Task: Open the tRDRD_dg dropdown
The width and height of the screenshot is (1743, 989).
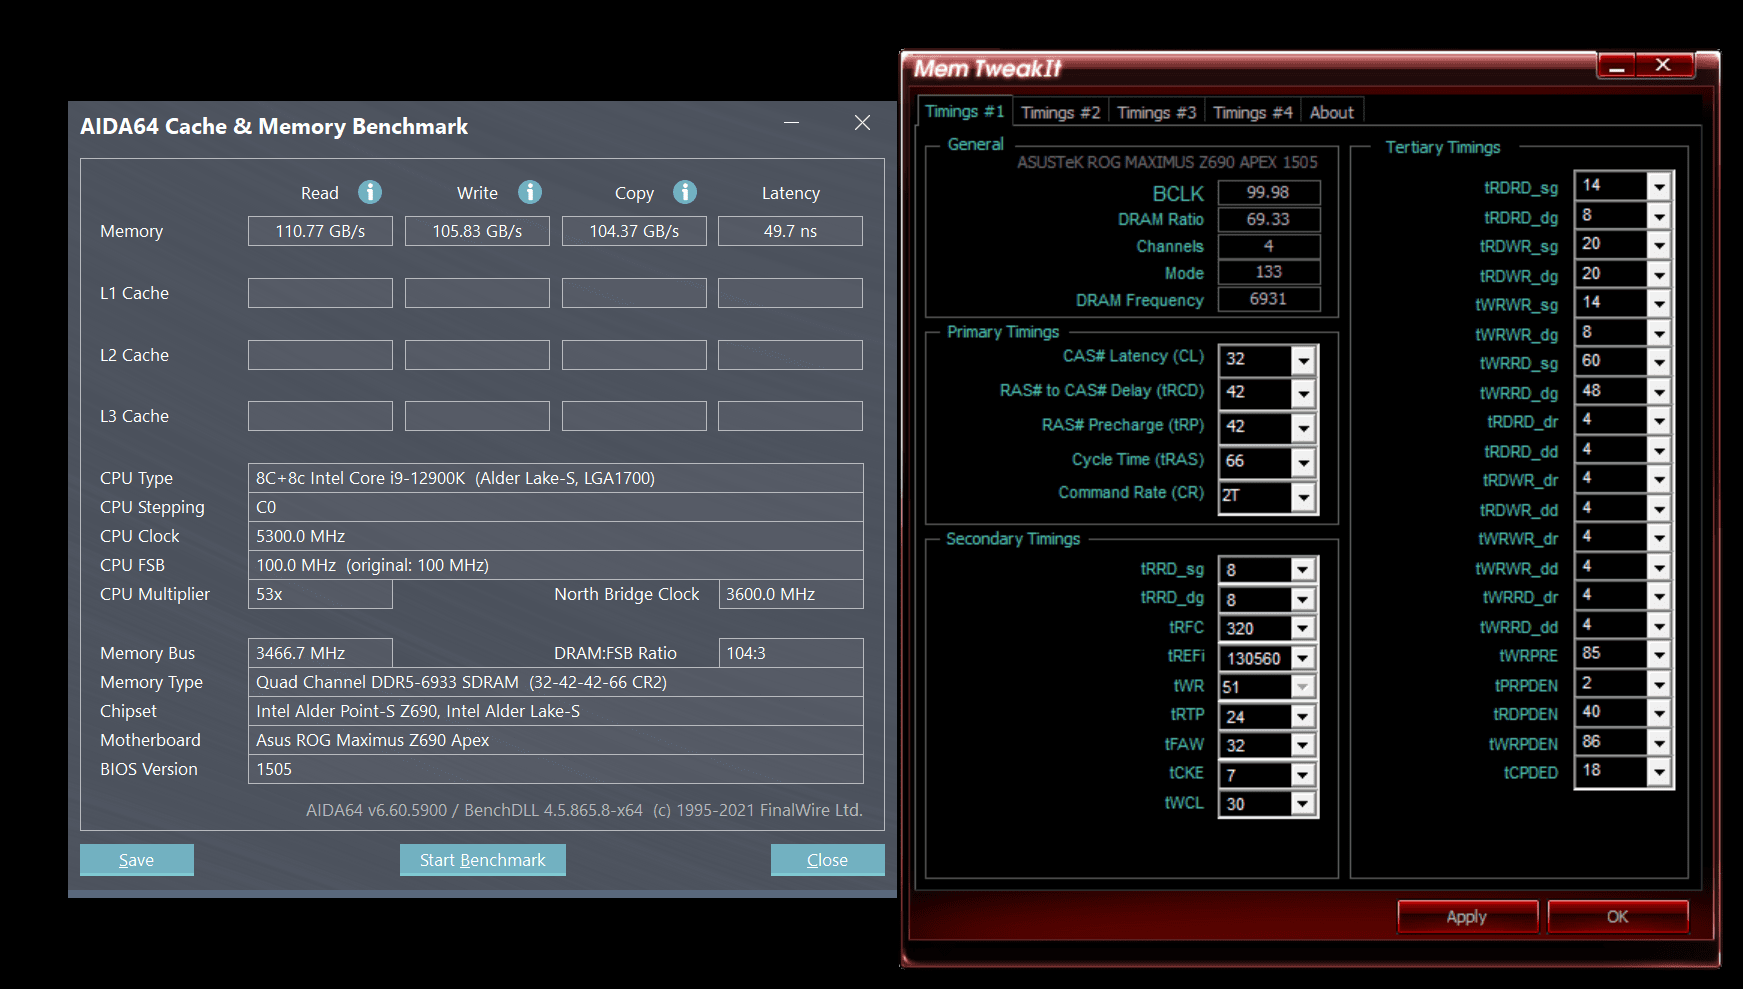Action: 1659,216
